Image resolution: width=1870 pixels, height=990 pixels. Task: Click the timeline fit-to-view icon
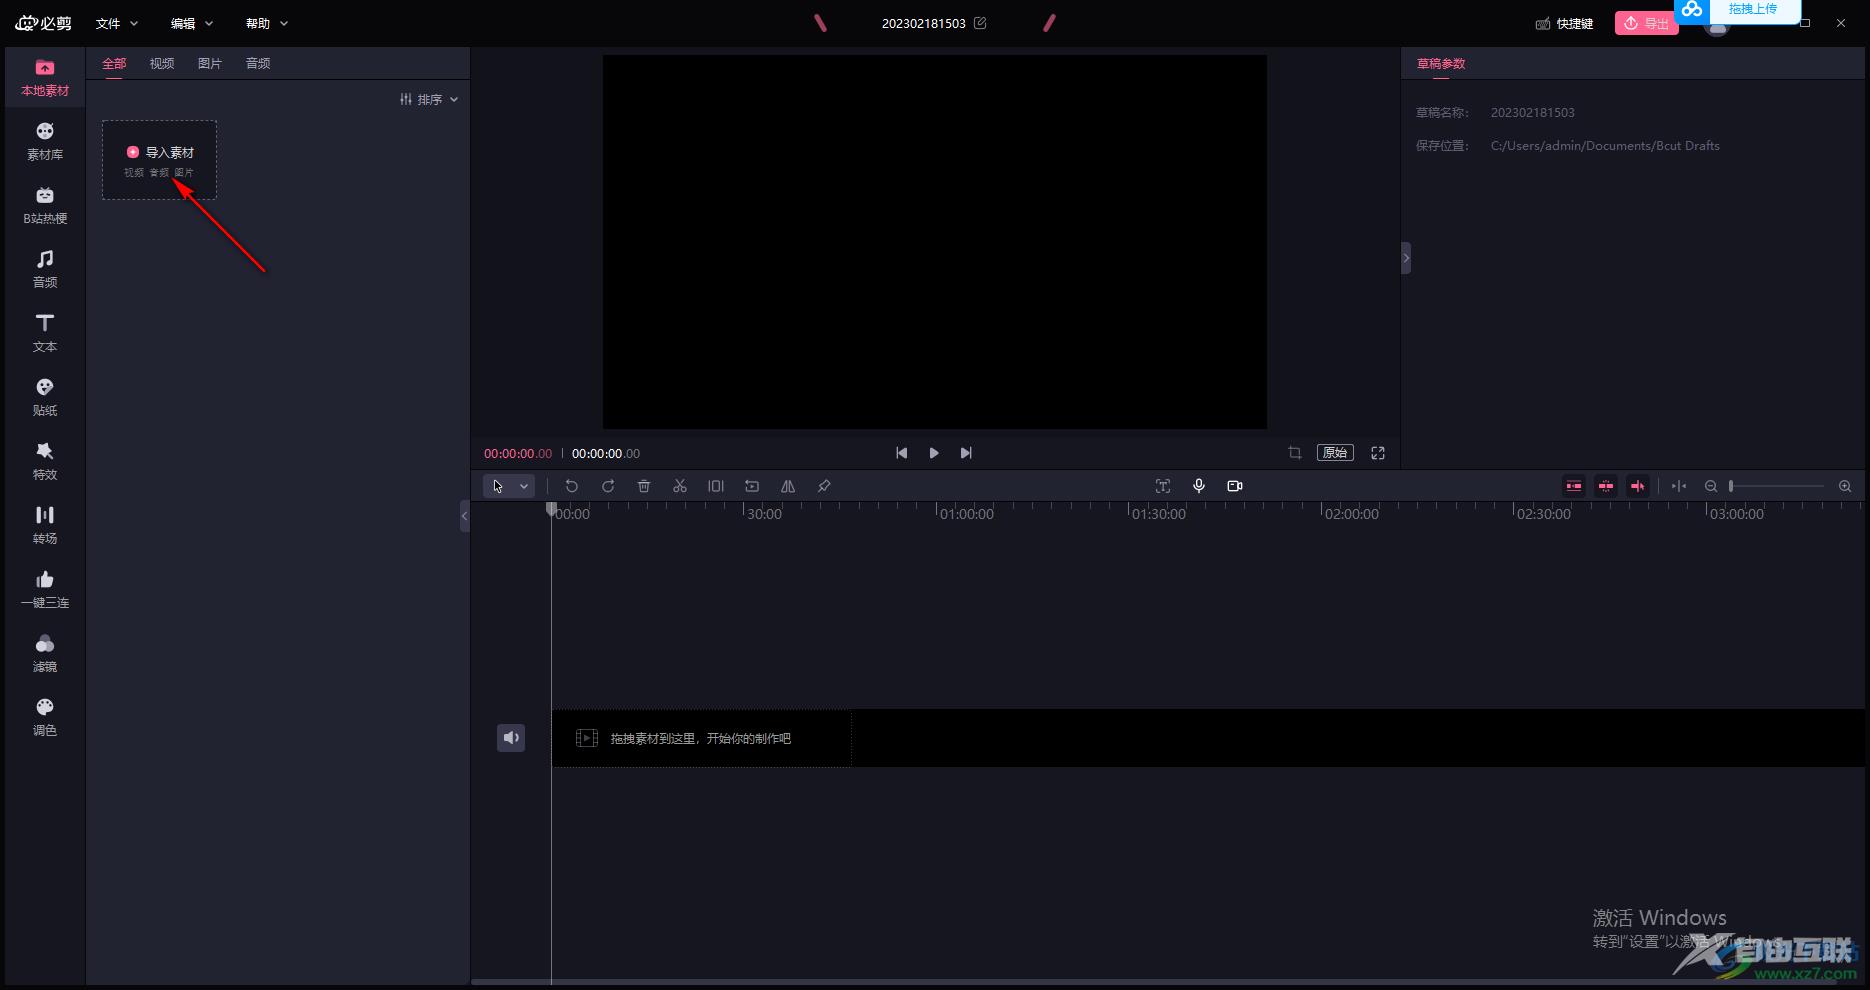point(1679,486)
